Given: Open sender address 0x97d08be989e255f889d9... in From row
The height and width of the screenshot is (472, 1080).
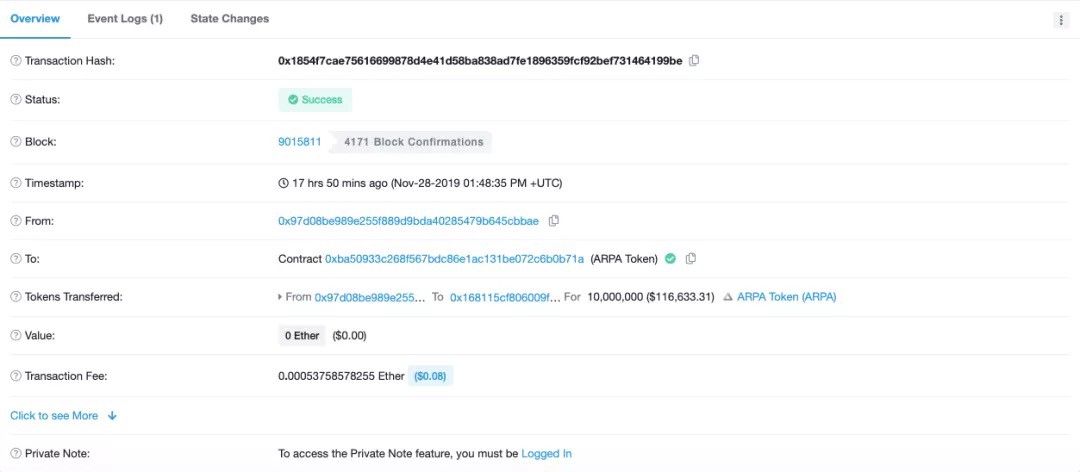Looking at the screenshot, I should pos(408,220).
